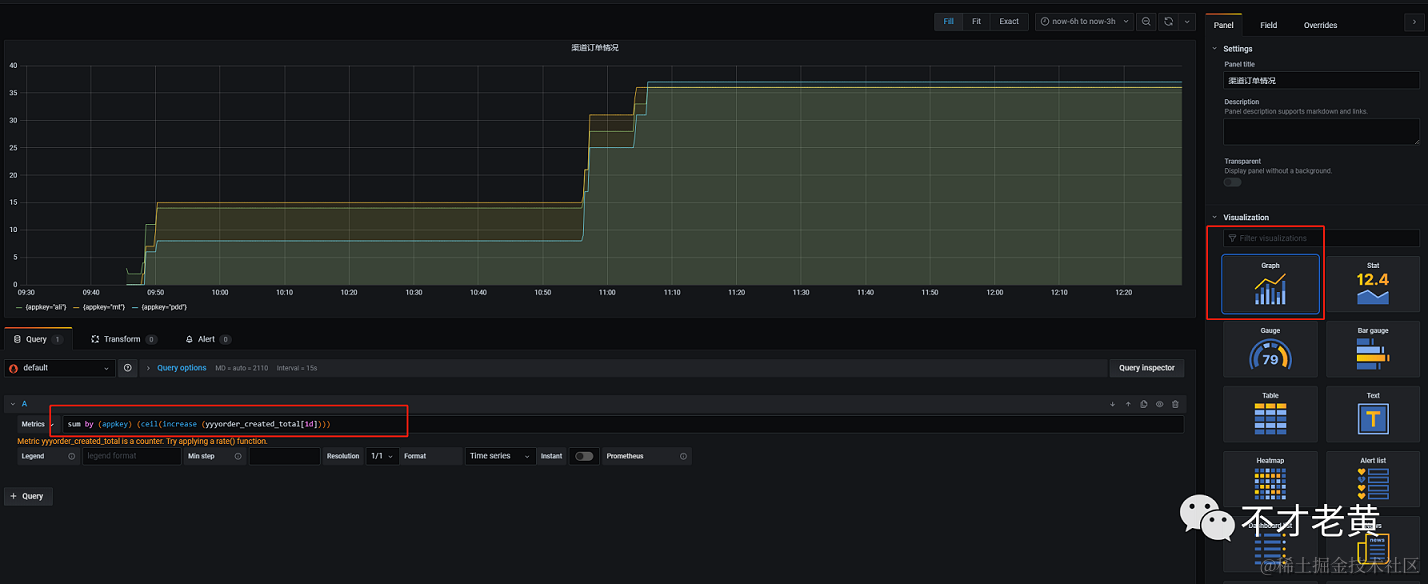
Task: Click the Min step input field
Action: 285,456
